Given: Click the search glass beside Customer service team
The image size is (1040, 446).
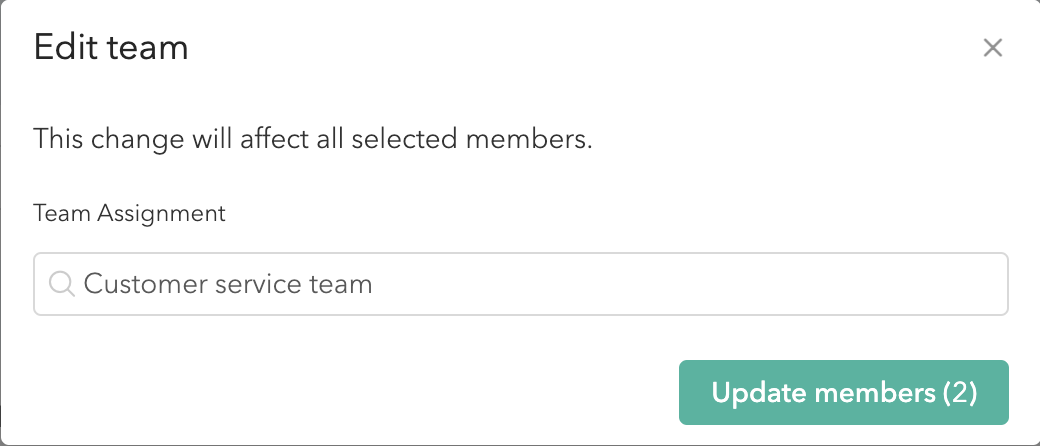Looking at the screenshot, I should 62,285.
